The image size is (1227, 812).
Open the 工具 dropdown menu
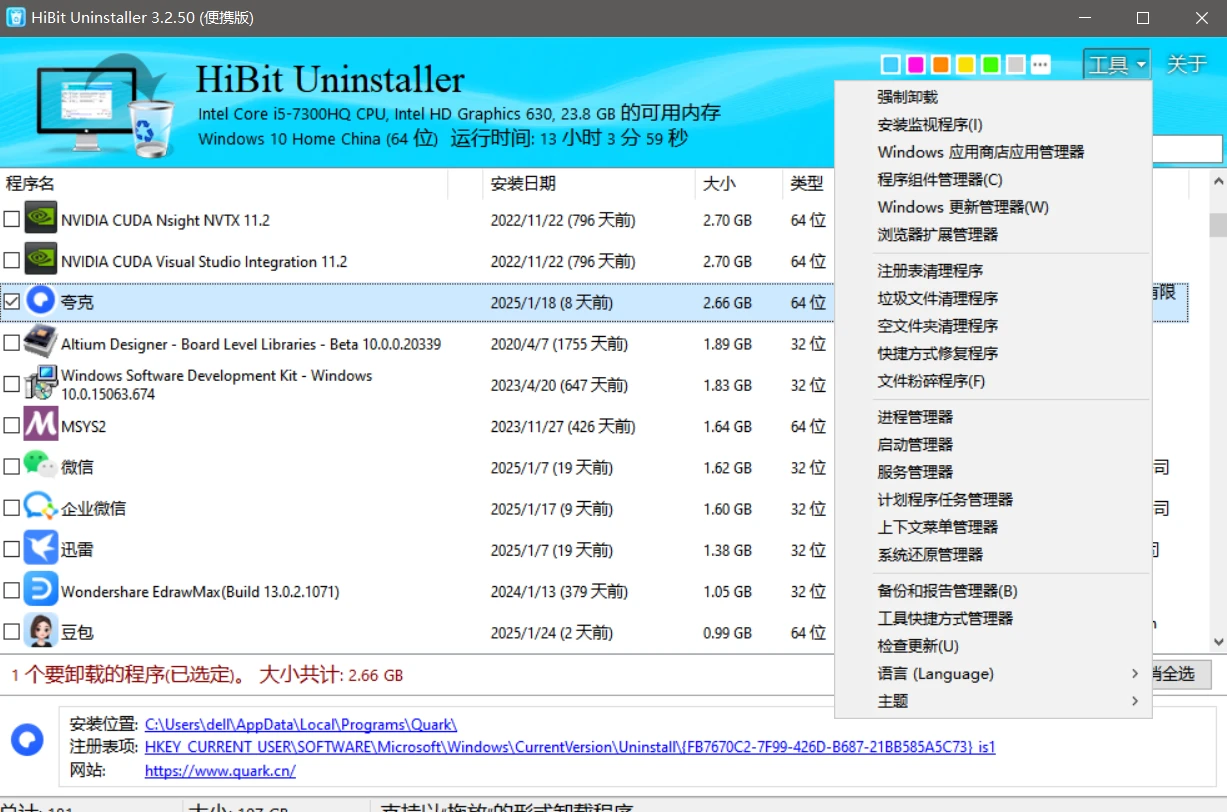[1116, 65]
